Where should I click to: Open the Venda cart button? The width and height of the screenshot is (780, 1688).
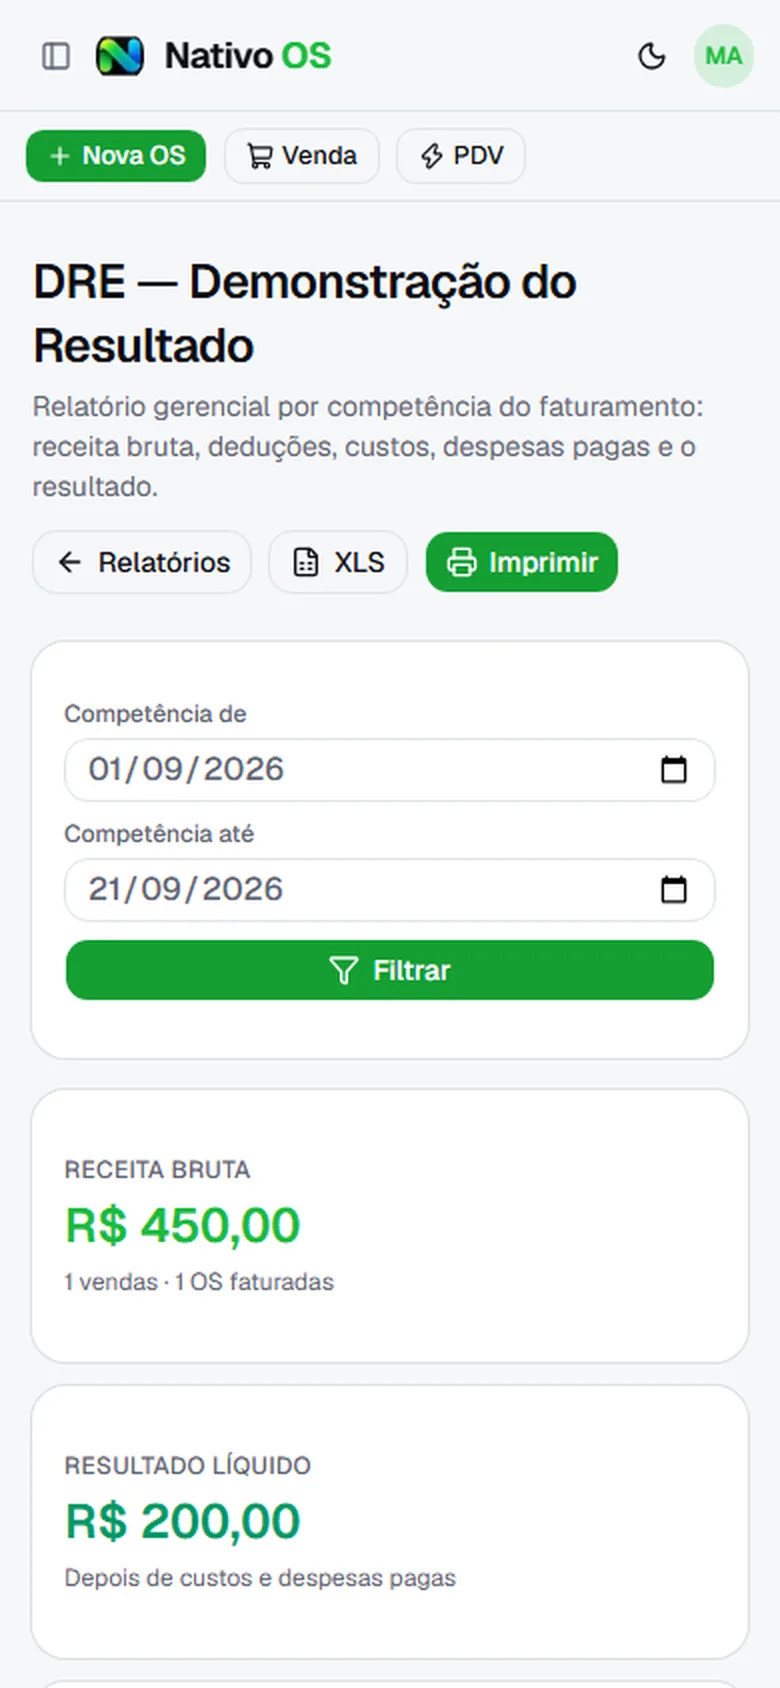302,156
